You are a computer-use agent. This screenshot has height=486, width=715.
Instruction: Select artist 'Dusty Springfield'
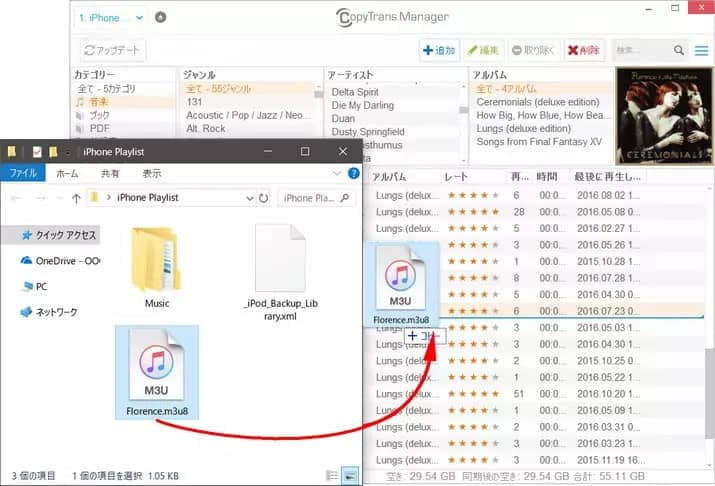click(x=368, y=131)
